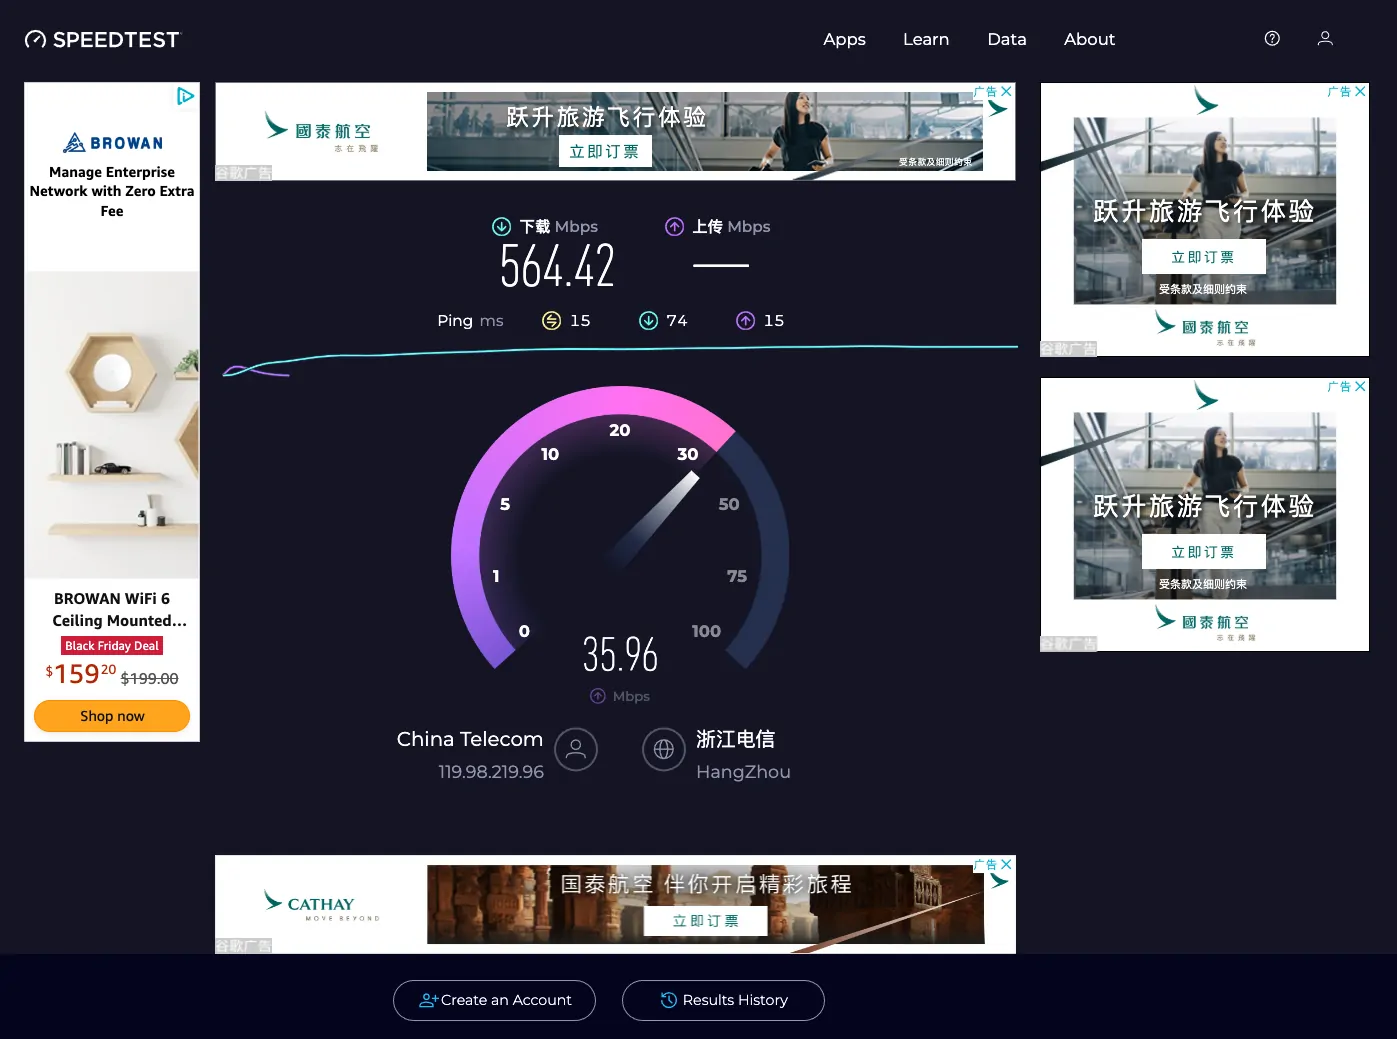Click the speed gauge needle
Image resolution: width=1397 pixels, height=1039 pixels.
pos(653,520)
